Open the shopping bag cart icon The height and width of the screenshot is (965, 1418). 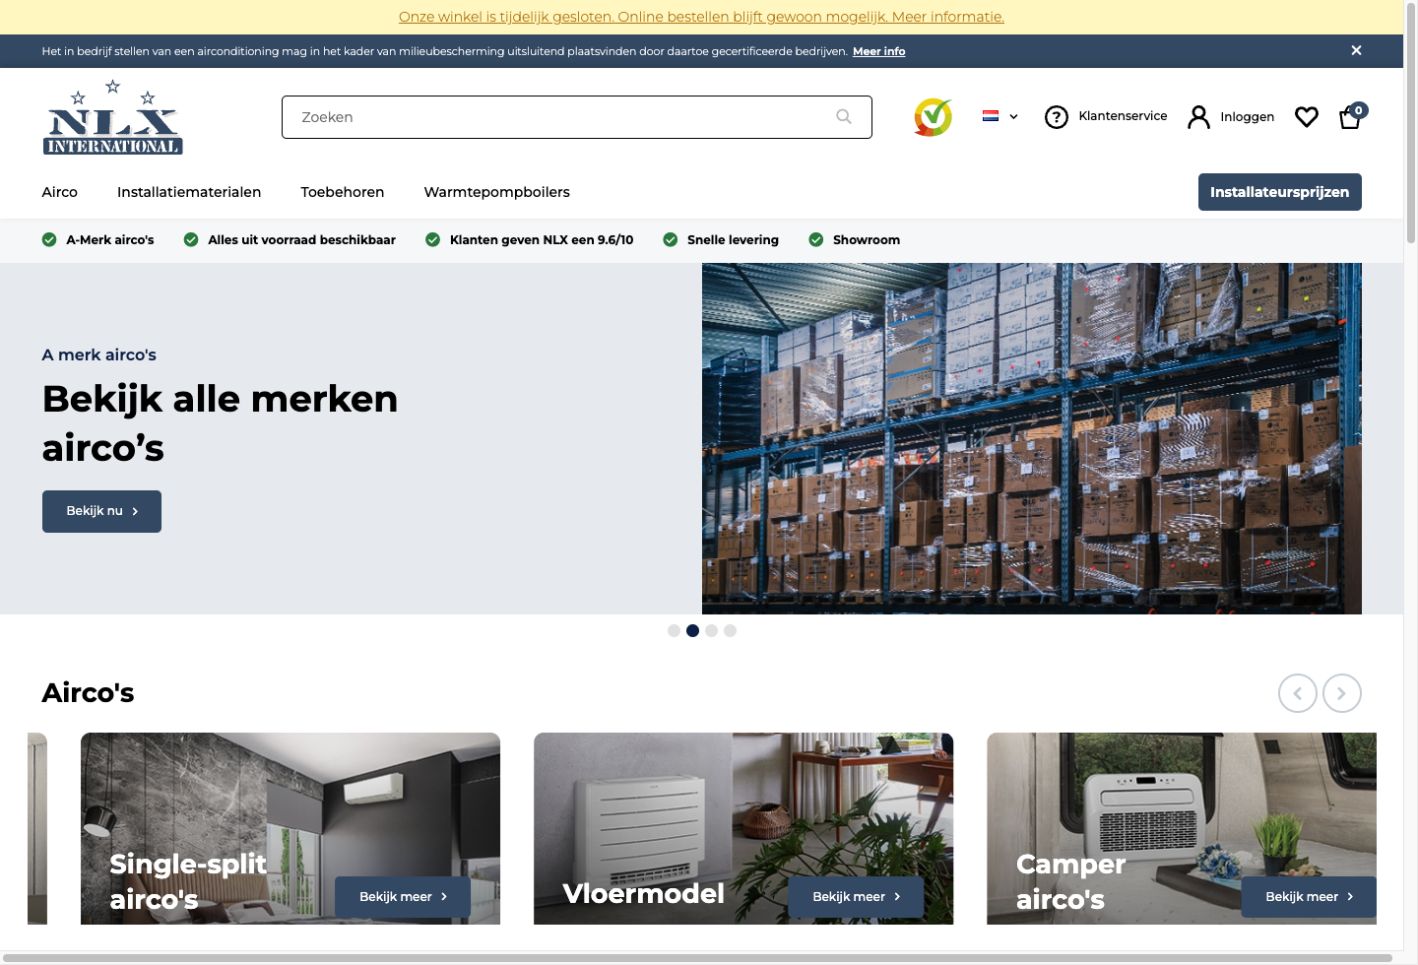1351,116
